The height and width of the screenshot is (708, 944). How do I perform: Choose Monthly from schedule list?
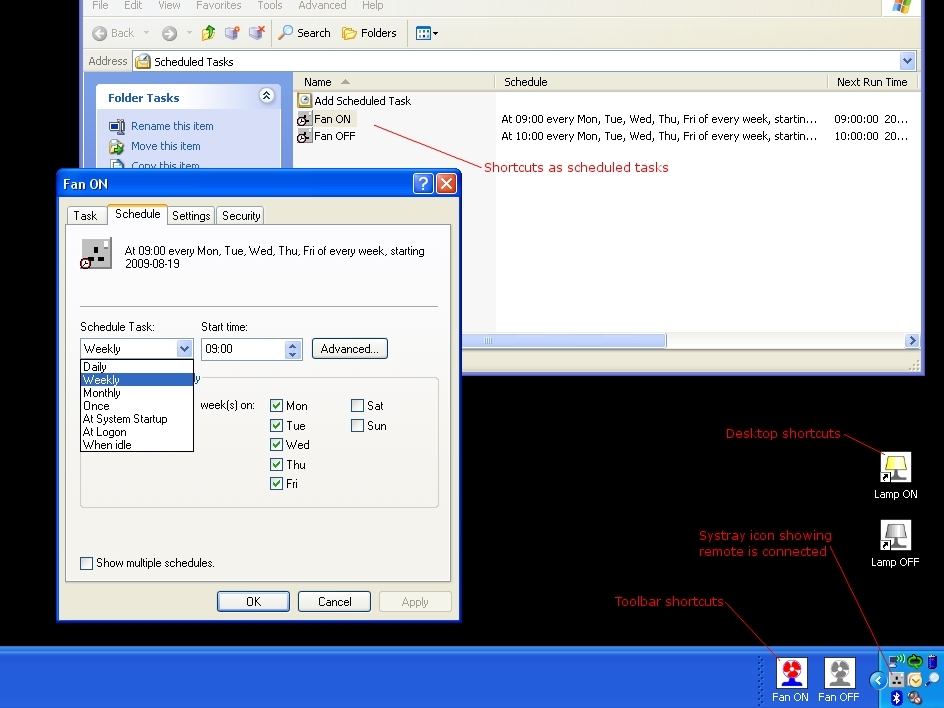point(137,393)
